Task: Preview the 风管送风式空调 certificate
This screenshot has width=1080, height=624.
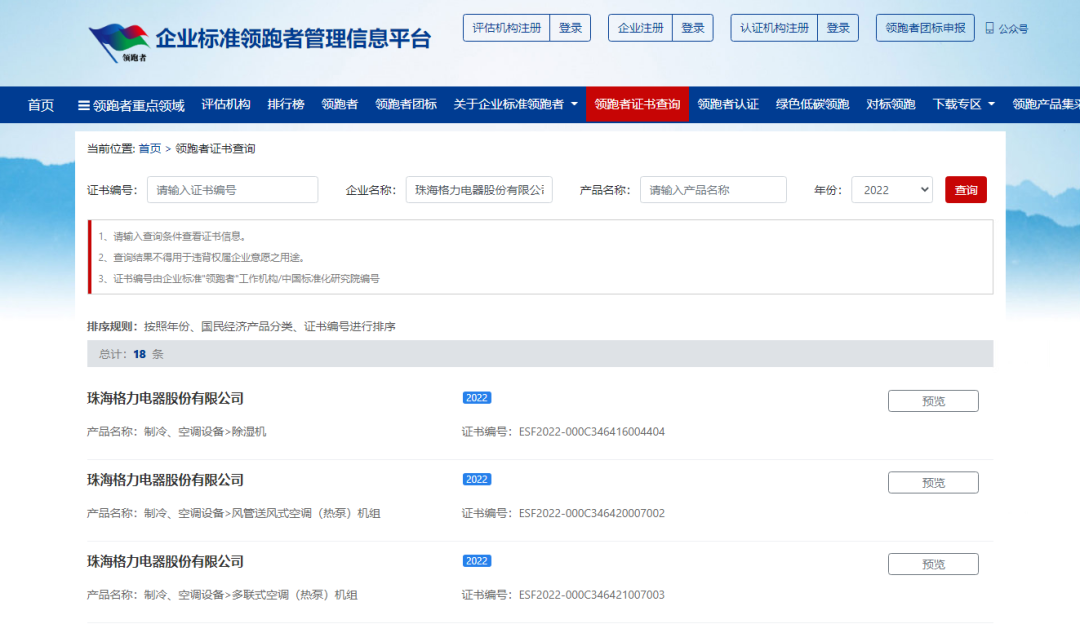Action: click(932, 483)
